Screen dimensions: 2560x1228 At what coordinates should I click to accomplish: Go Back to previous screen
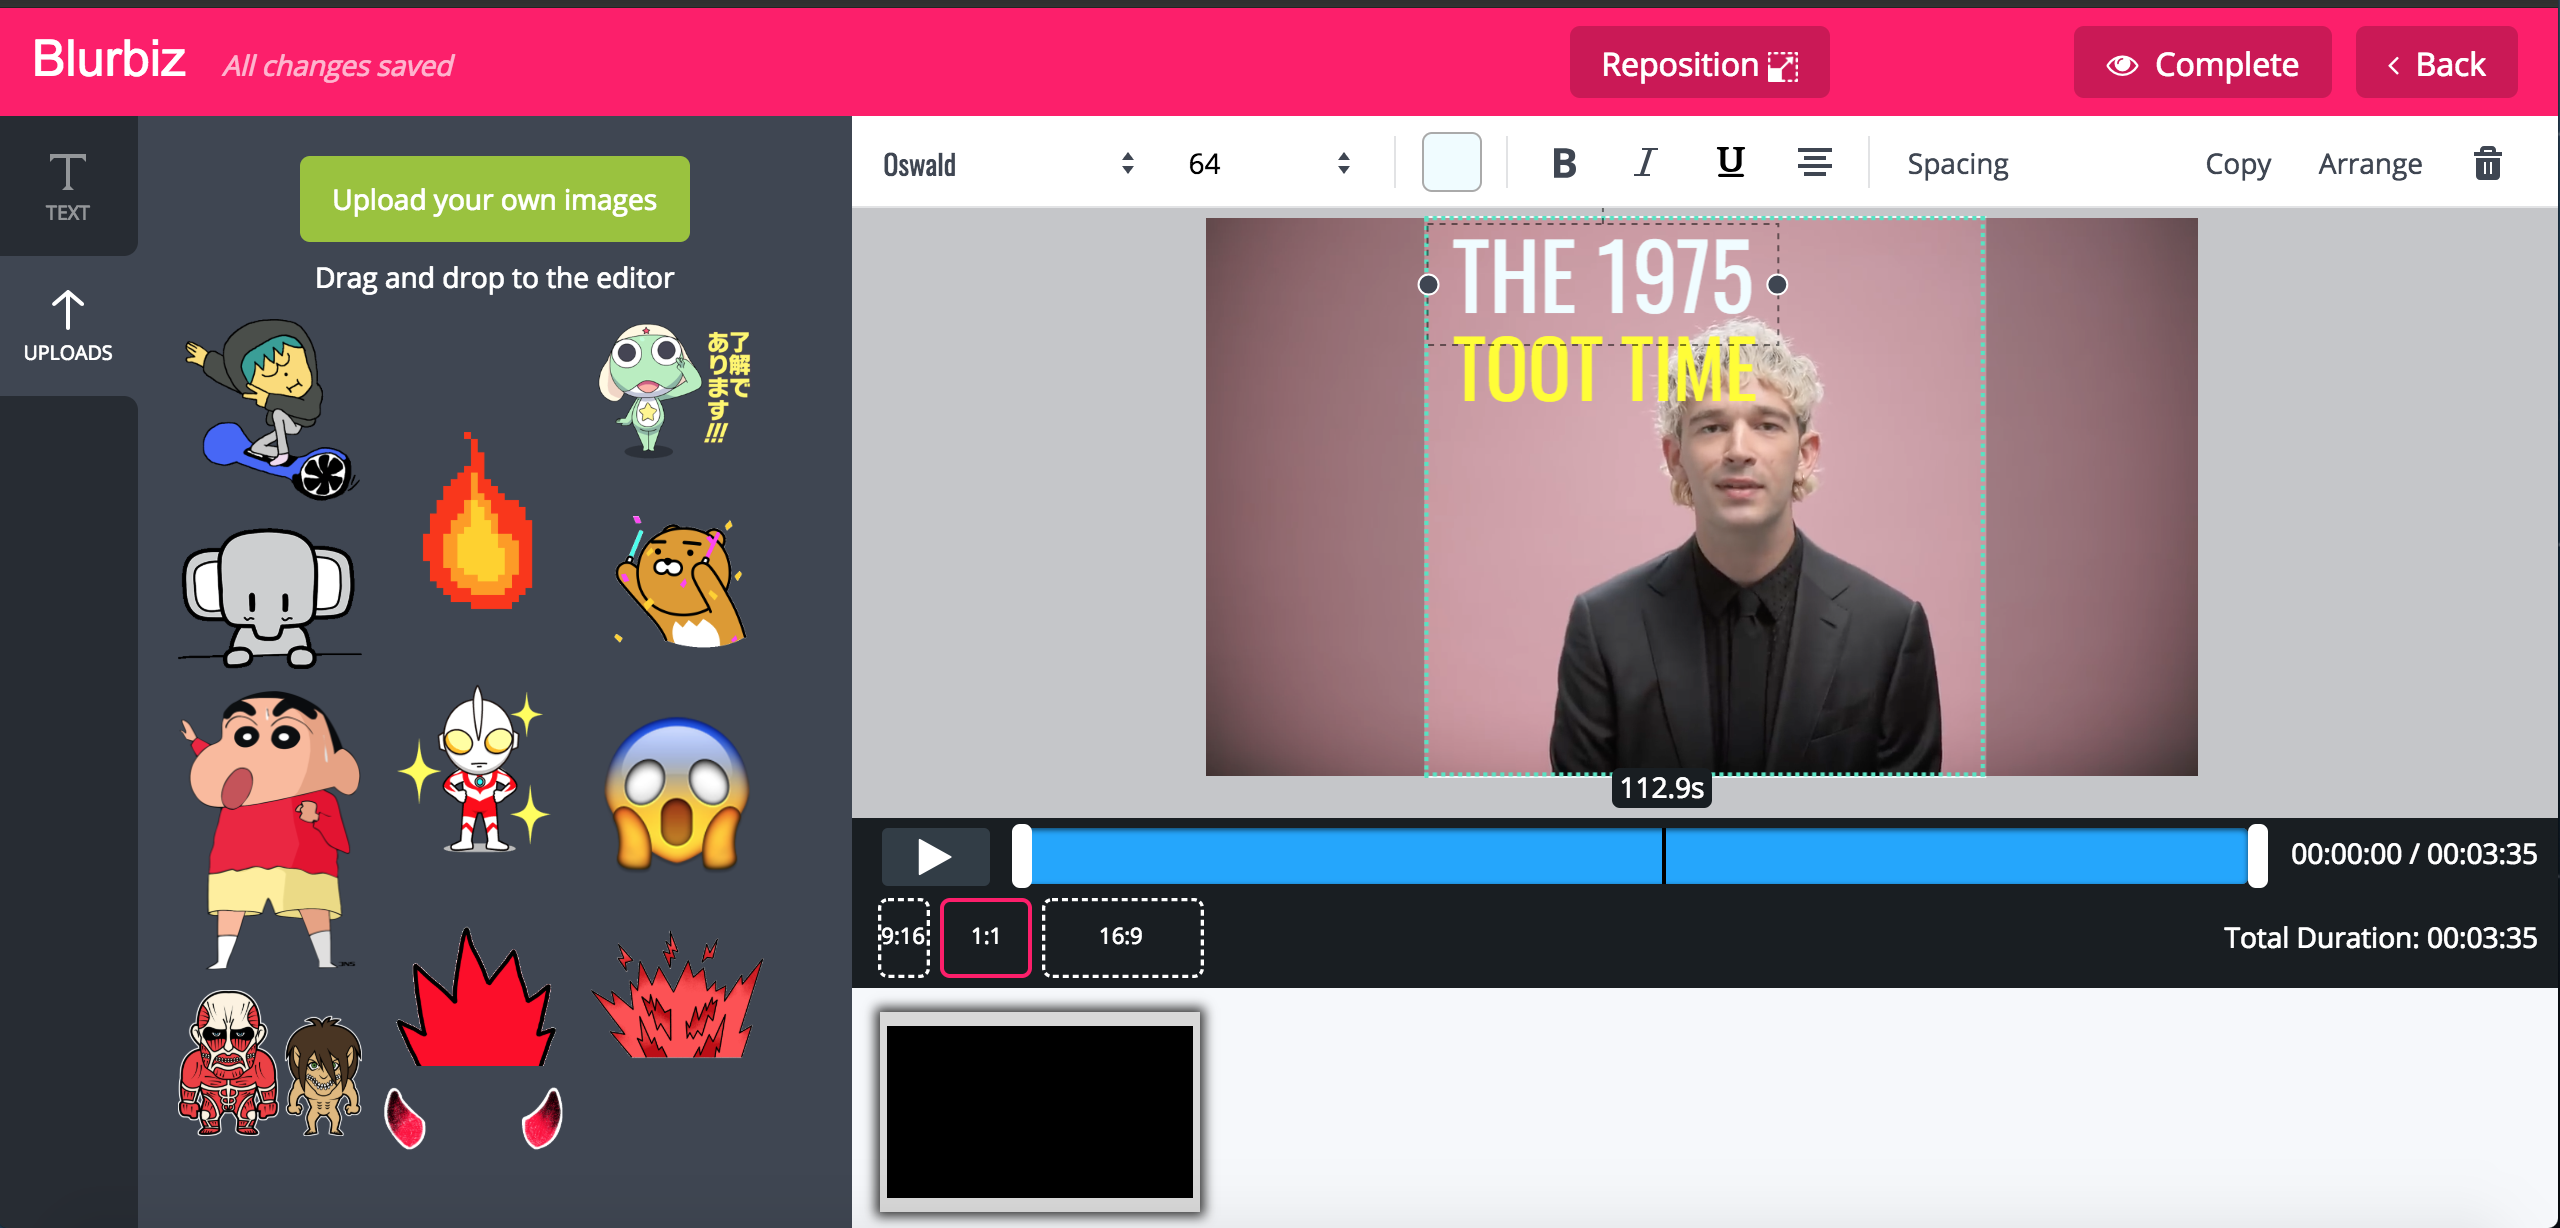(2436, 64)
